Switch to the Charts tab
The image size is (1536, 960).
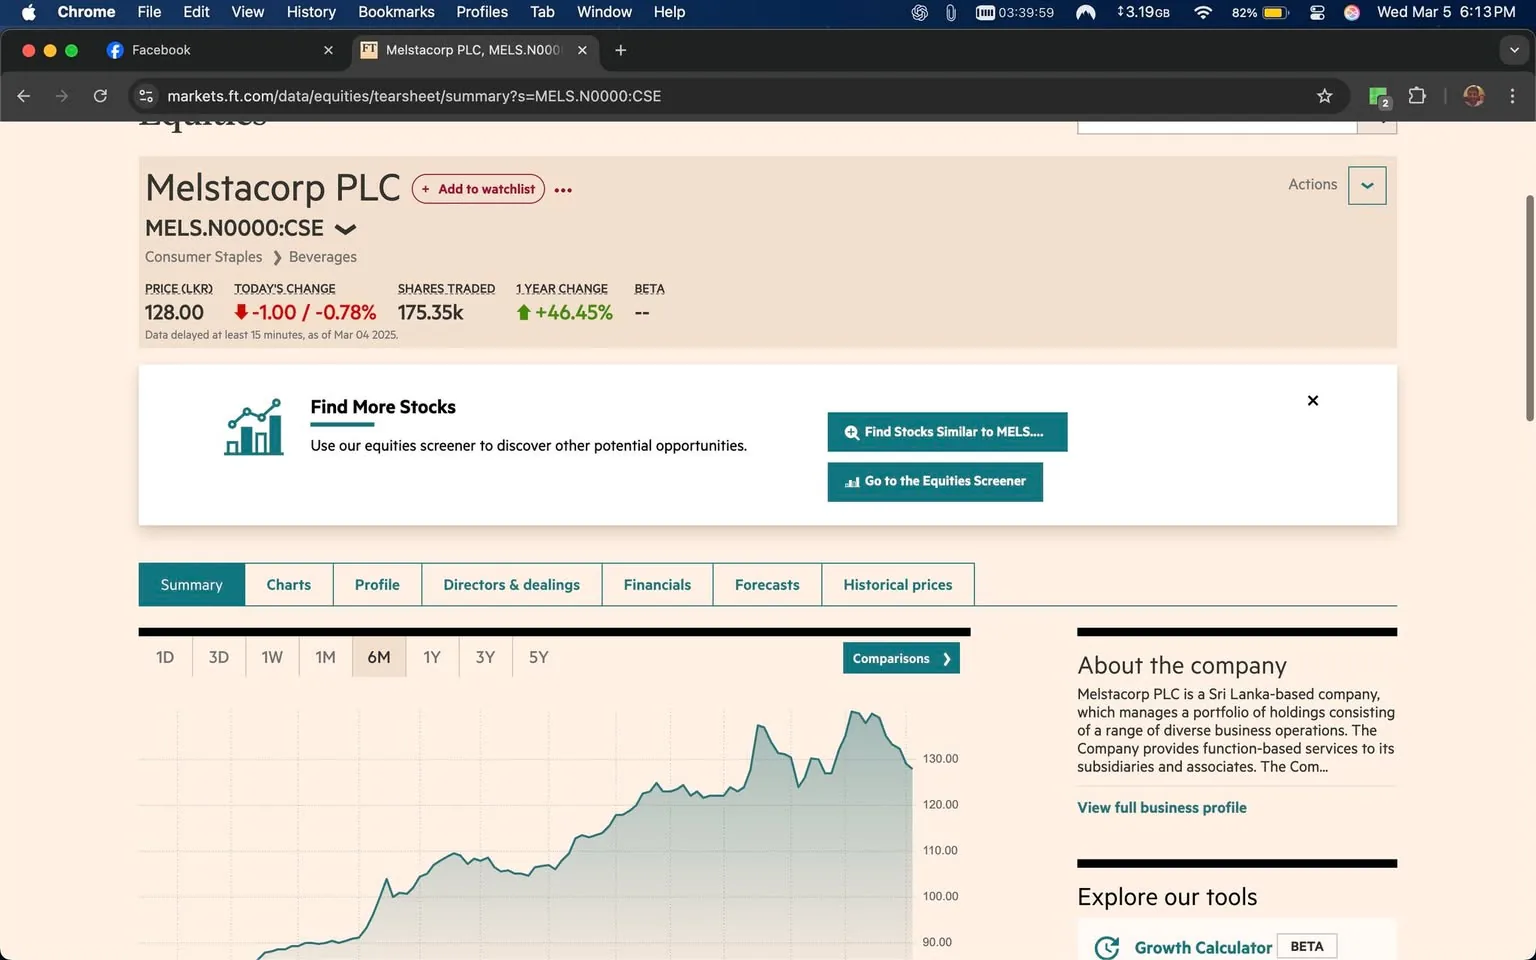click(x=288, y=584)
